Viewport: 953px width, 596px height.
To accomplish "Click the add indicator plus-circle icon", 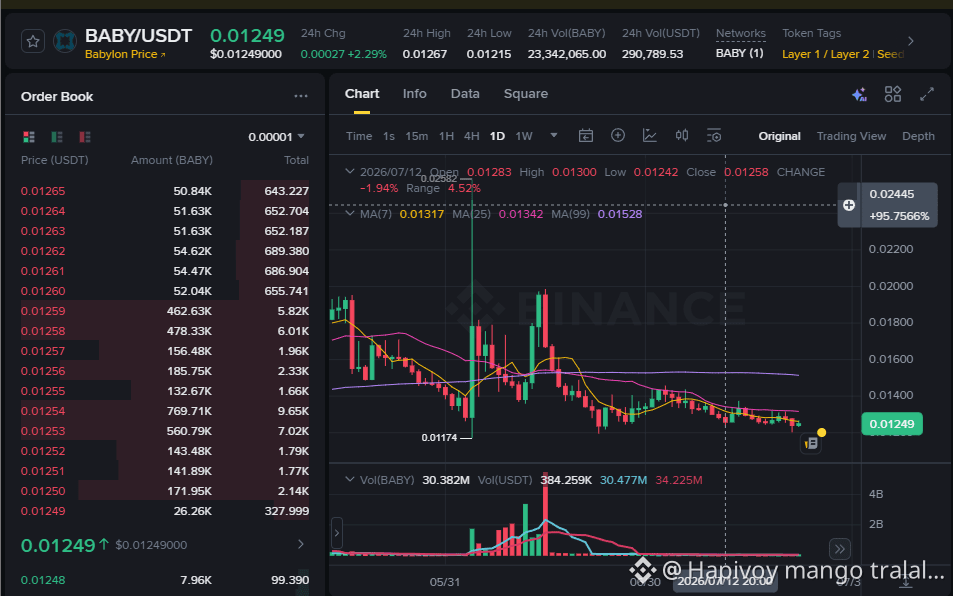I will [618, 135].
